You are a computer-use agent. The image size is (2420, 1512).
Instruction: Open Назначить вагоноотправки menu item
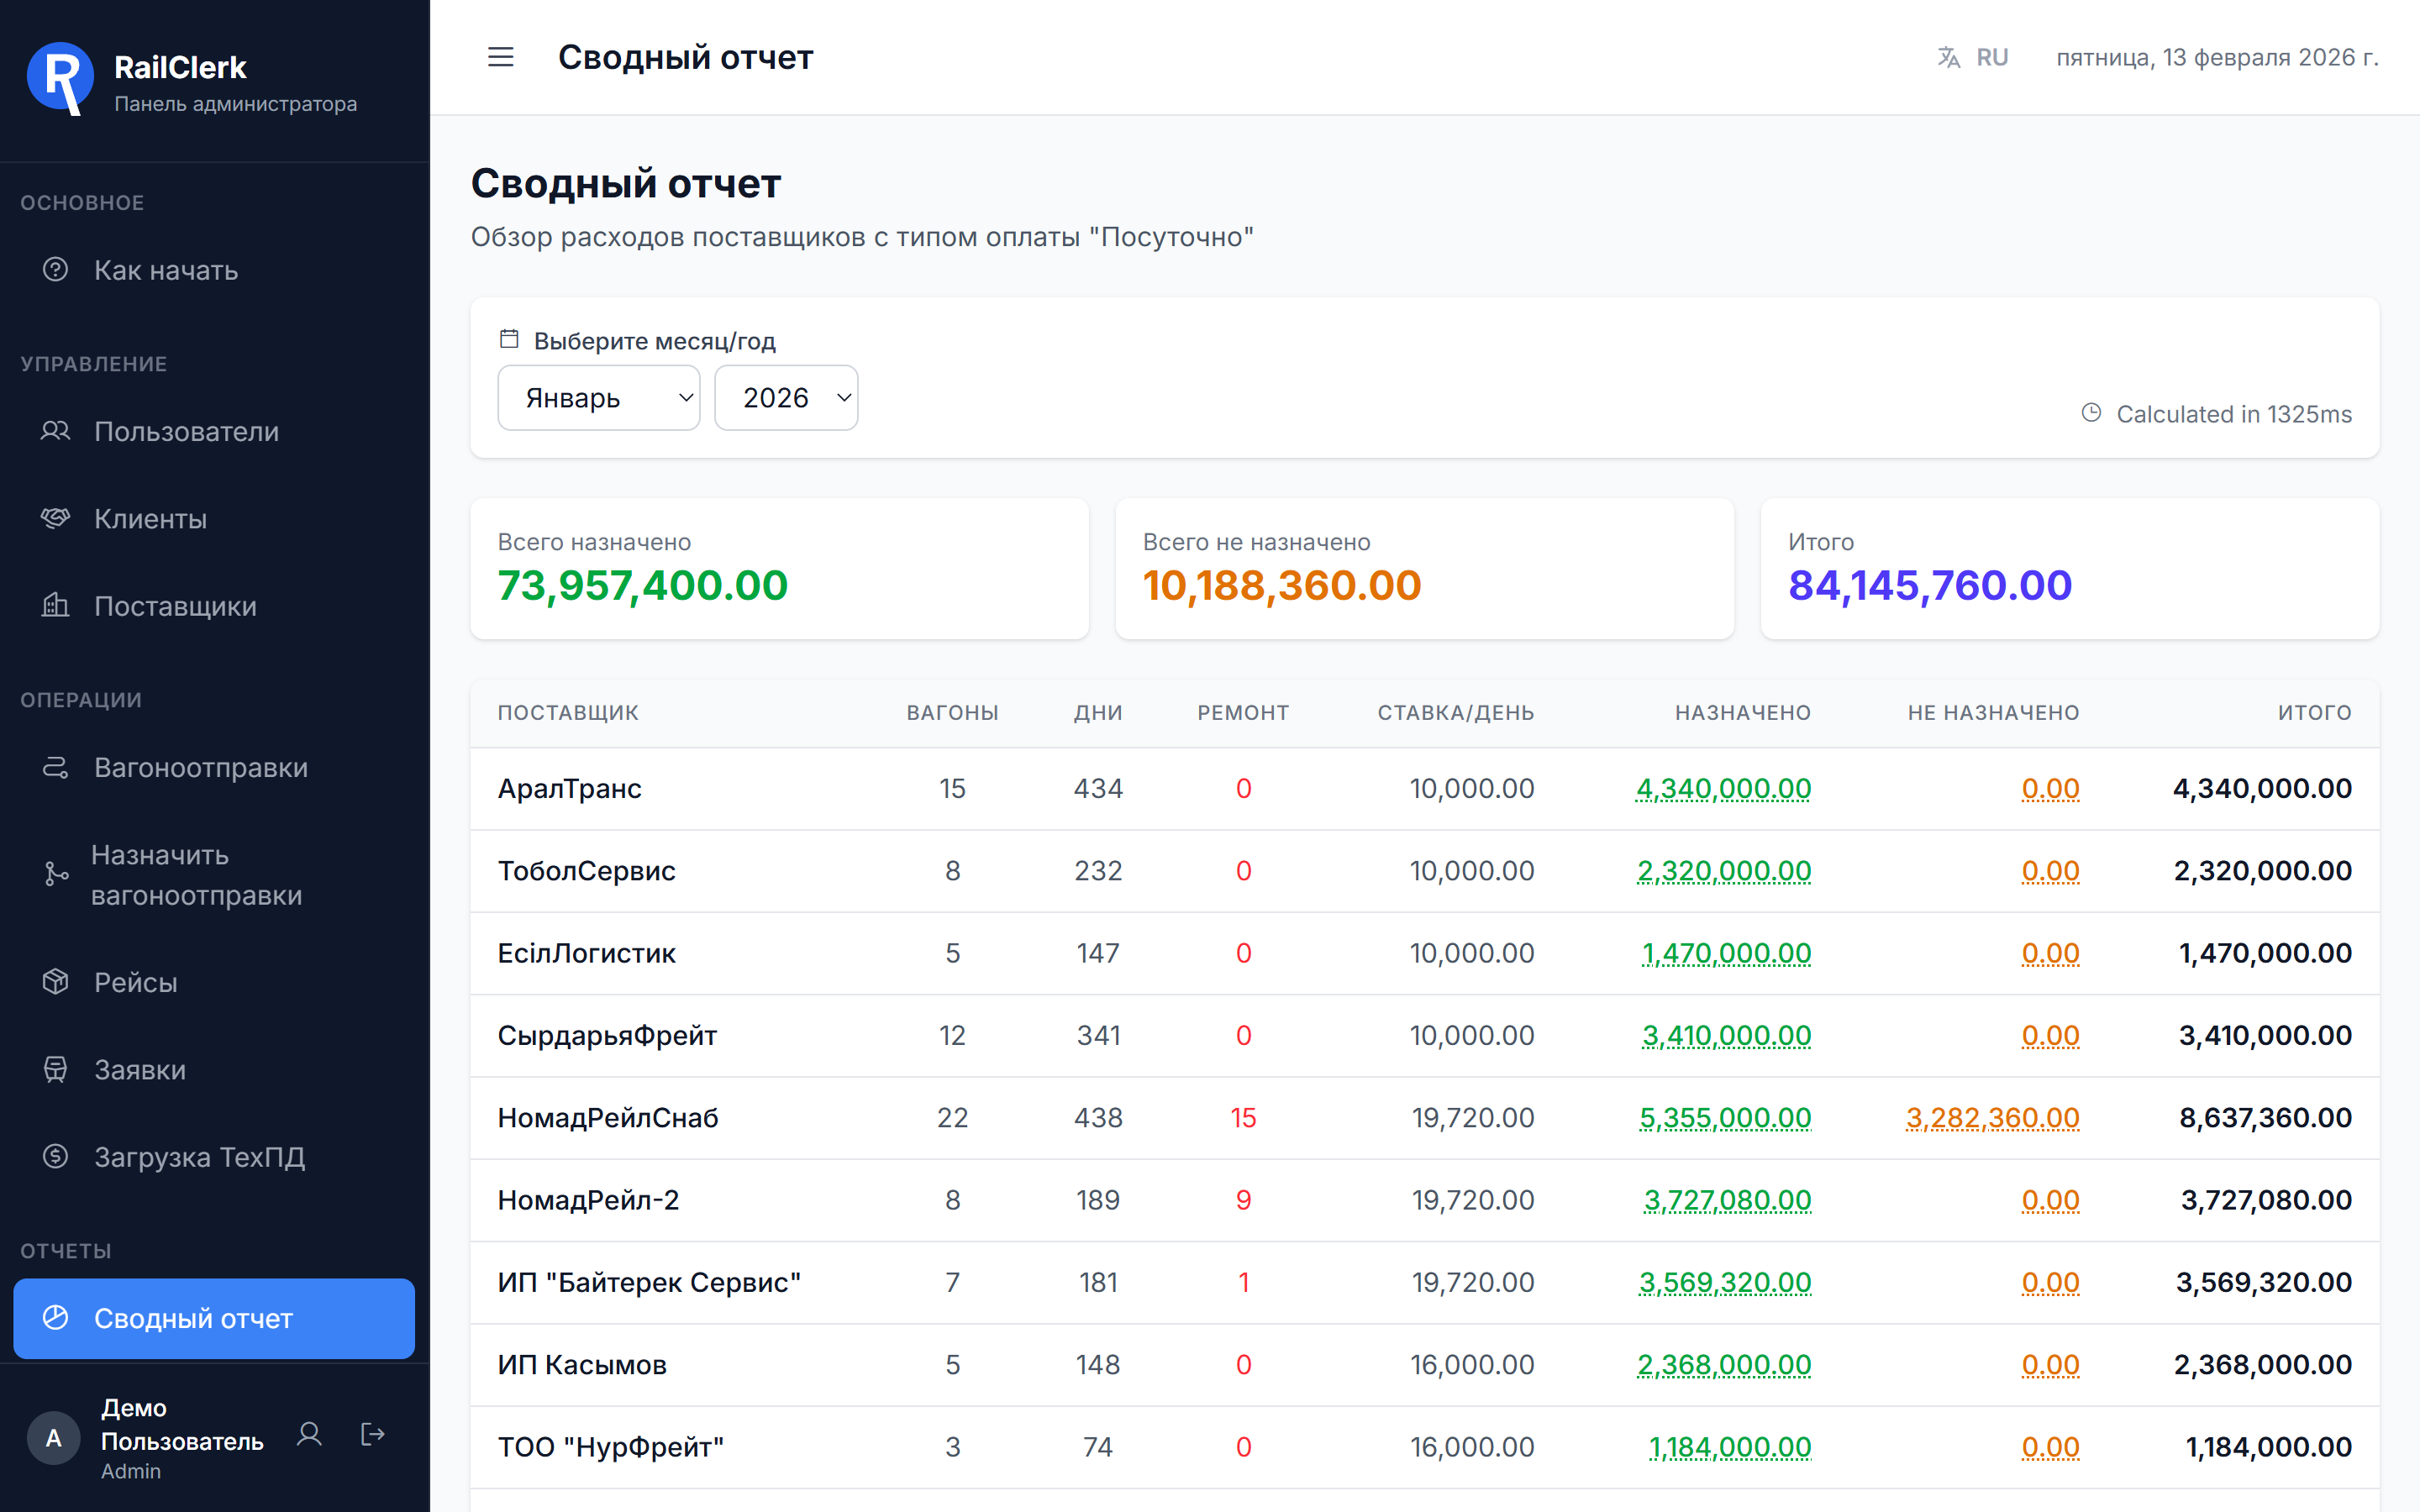(196, 875)
